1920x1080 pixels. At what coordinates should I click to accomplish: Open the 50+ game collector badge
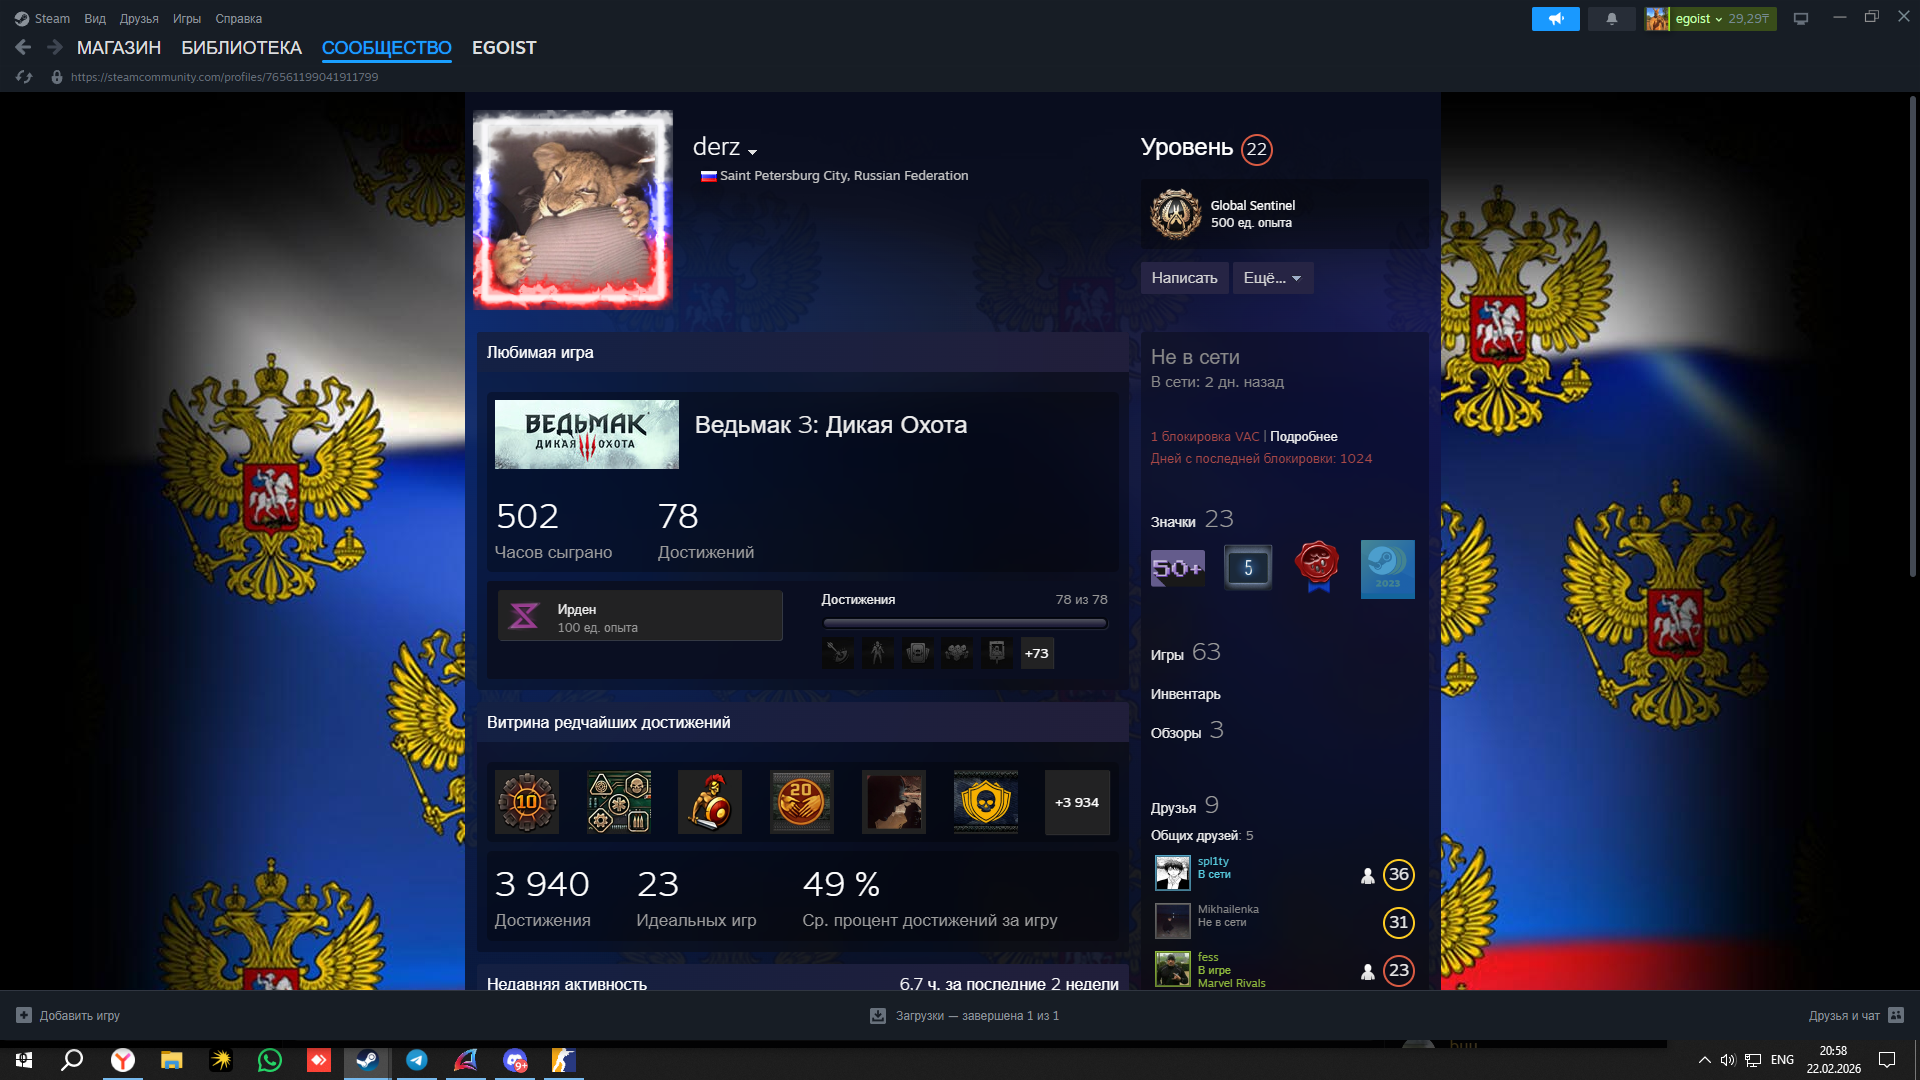click(1177, 568)
